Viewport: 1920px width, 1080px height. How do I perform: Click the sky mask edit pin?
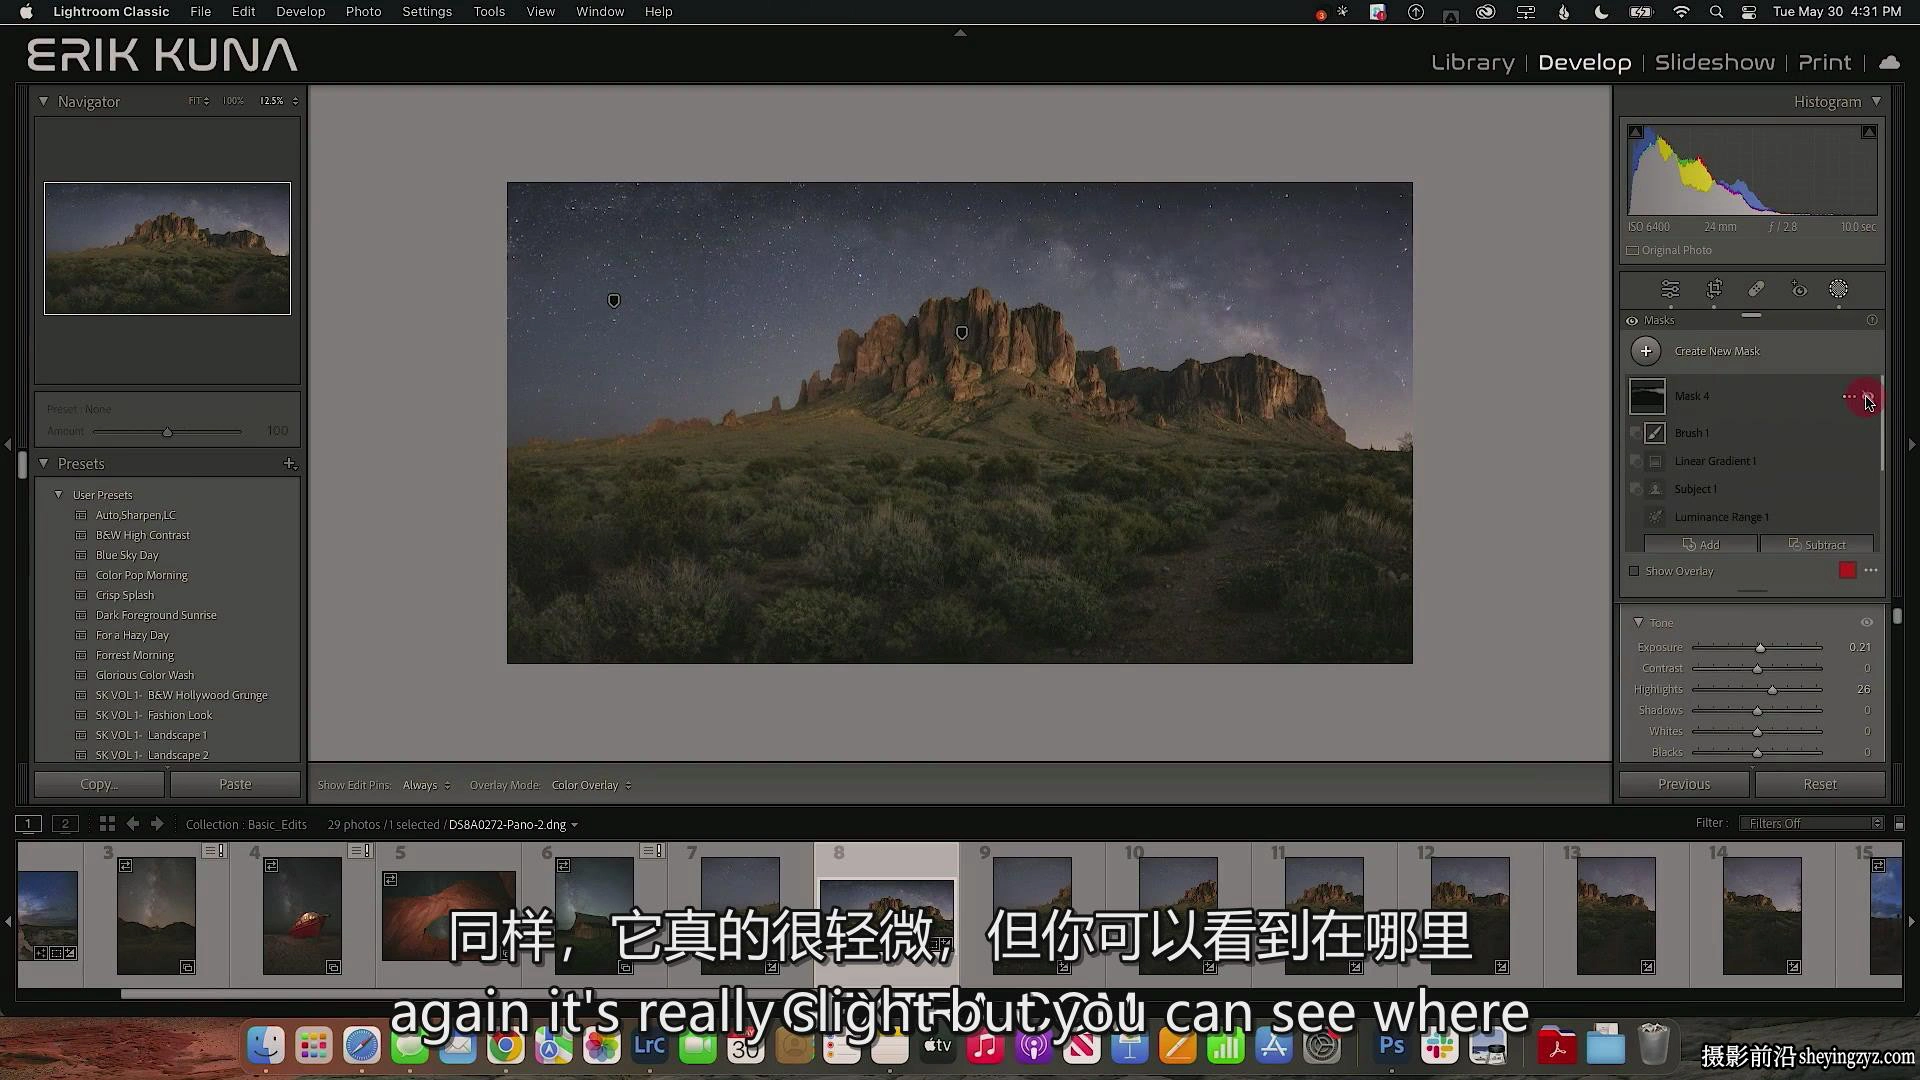[614, 301]
